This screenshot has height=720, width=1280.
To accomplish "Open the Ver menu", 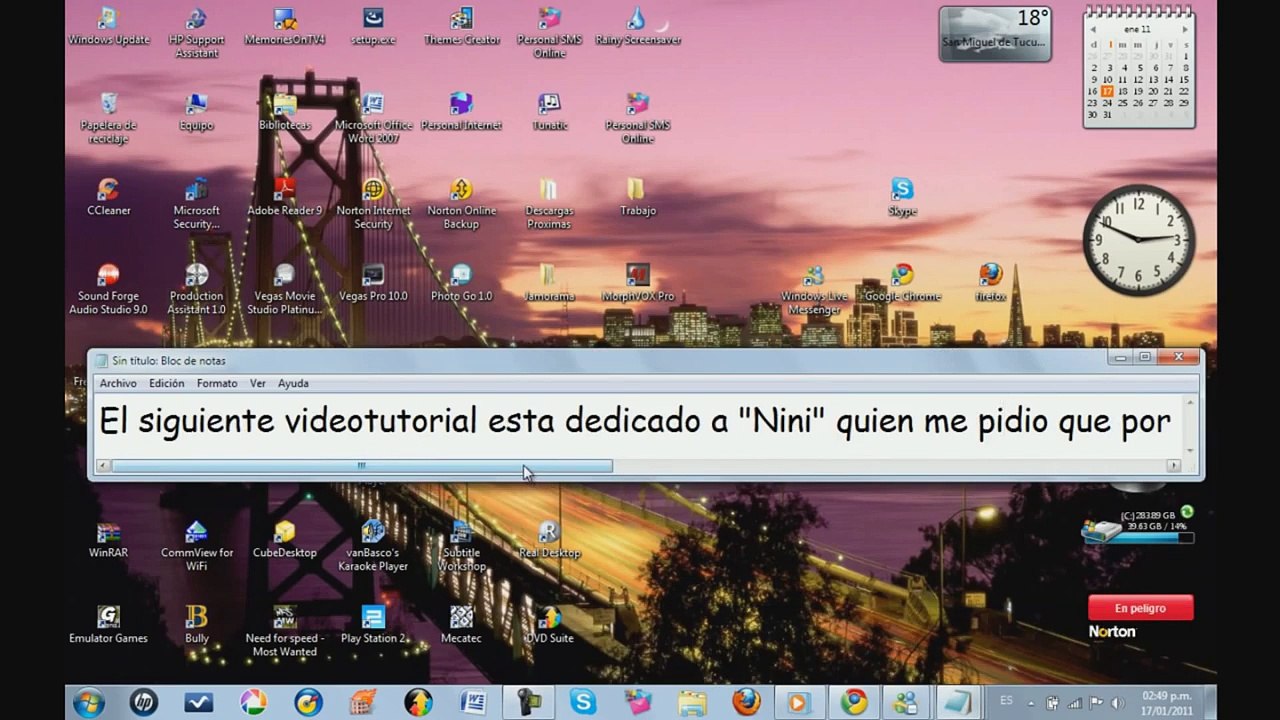I will (x=258, y=383).
